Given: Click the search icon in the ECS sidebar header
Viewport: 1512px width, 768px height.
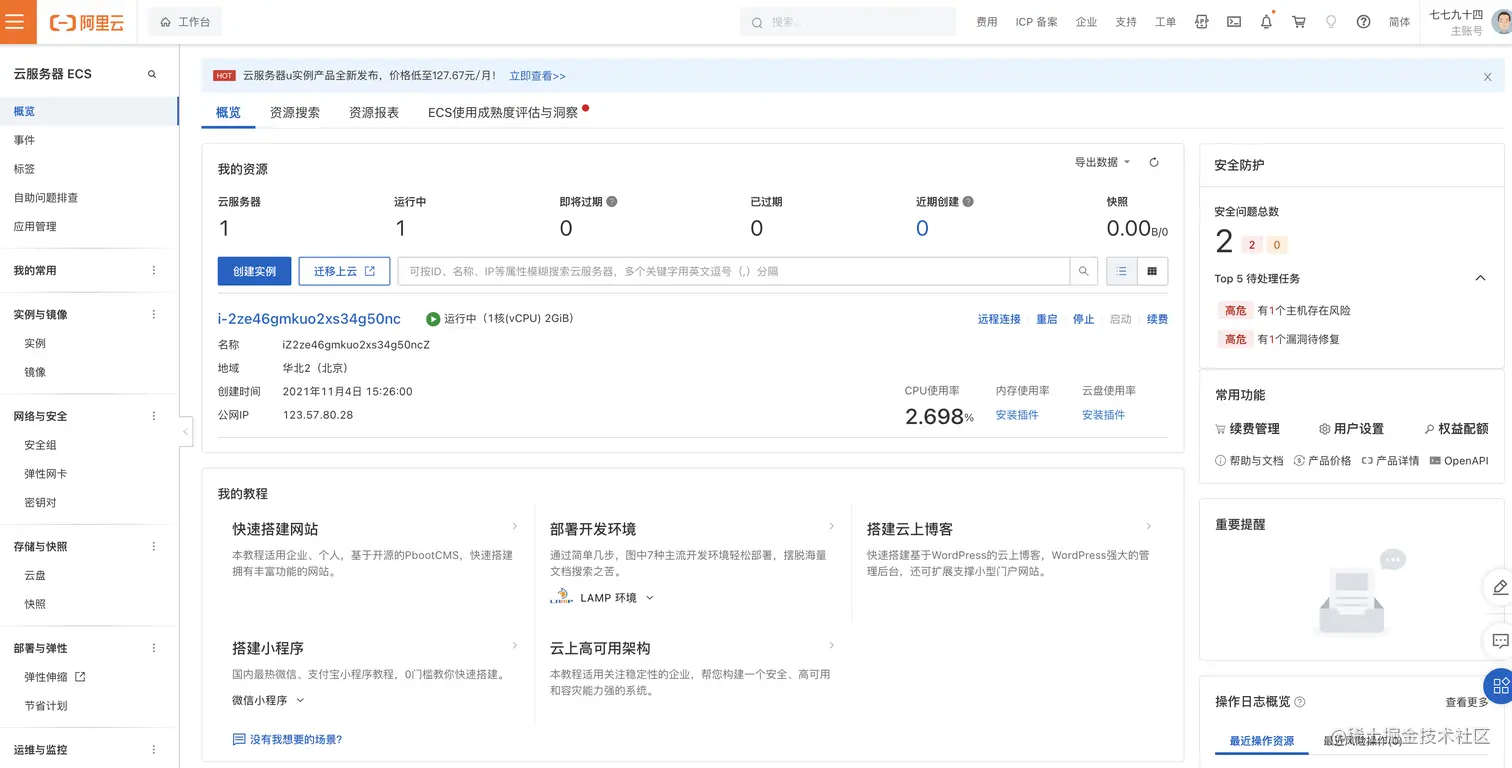Looking at the screenshot, I should 153,74.
